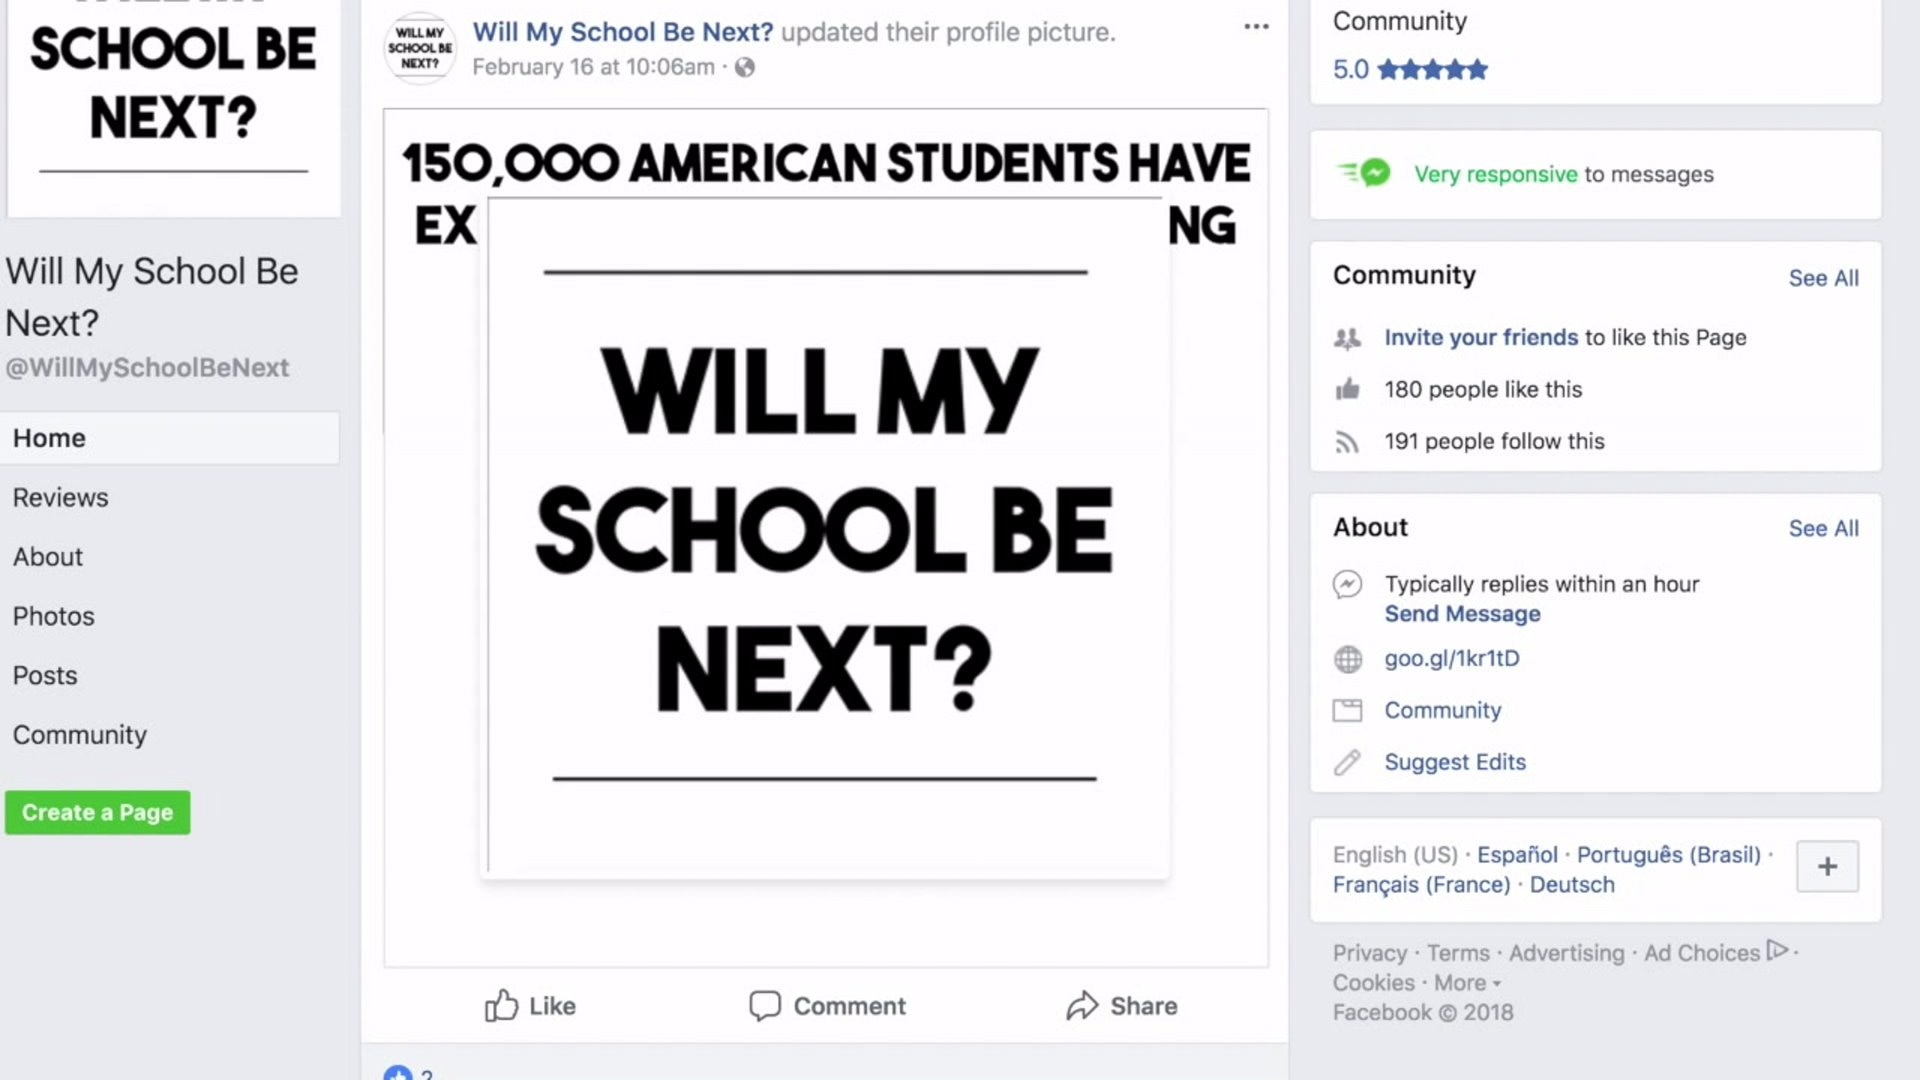Image resolution: width=1920 pixels, height=1080 pixels.
Task: Click the Like thumbs-up icon on post
Action: [501, 1005]
